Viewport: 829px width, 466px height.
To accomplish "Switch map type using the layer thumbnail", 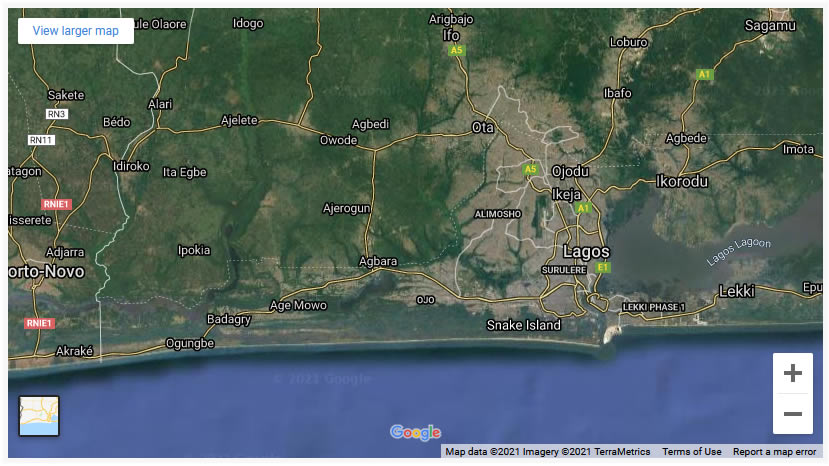I will [x=39, y=416].
